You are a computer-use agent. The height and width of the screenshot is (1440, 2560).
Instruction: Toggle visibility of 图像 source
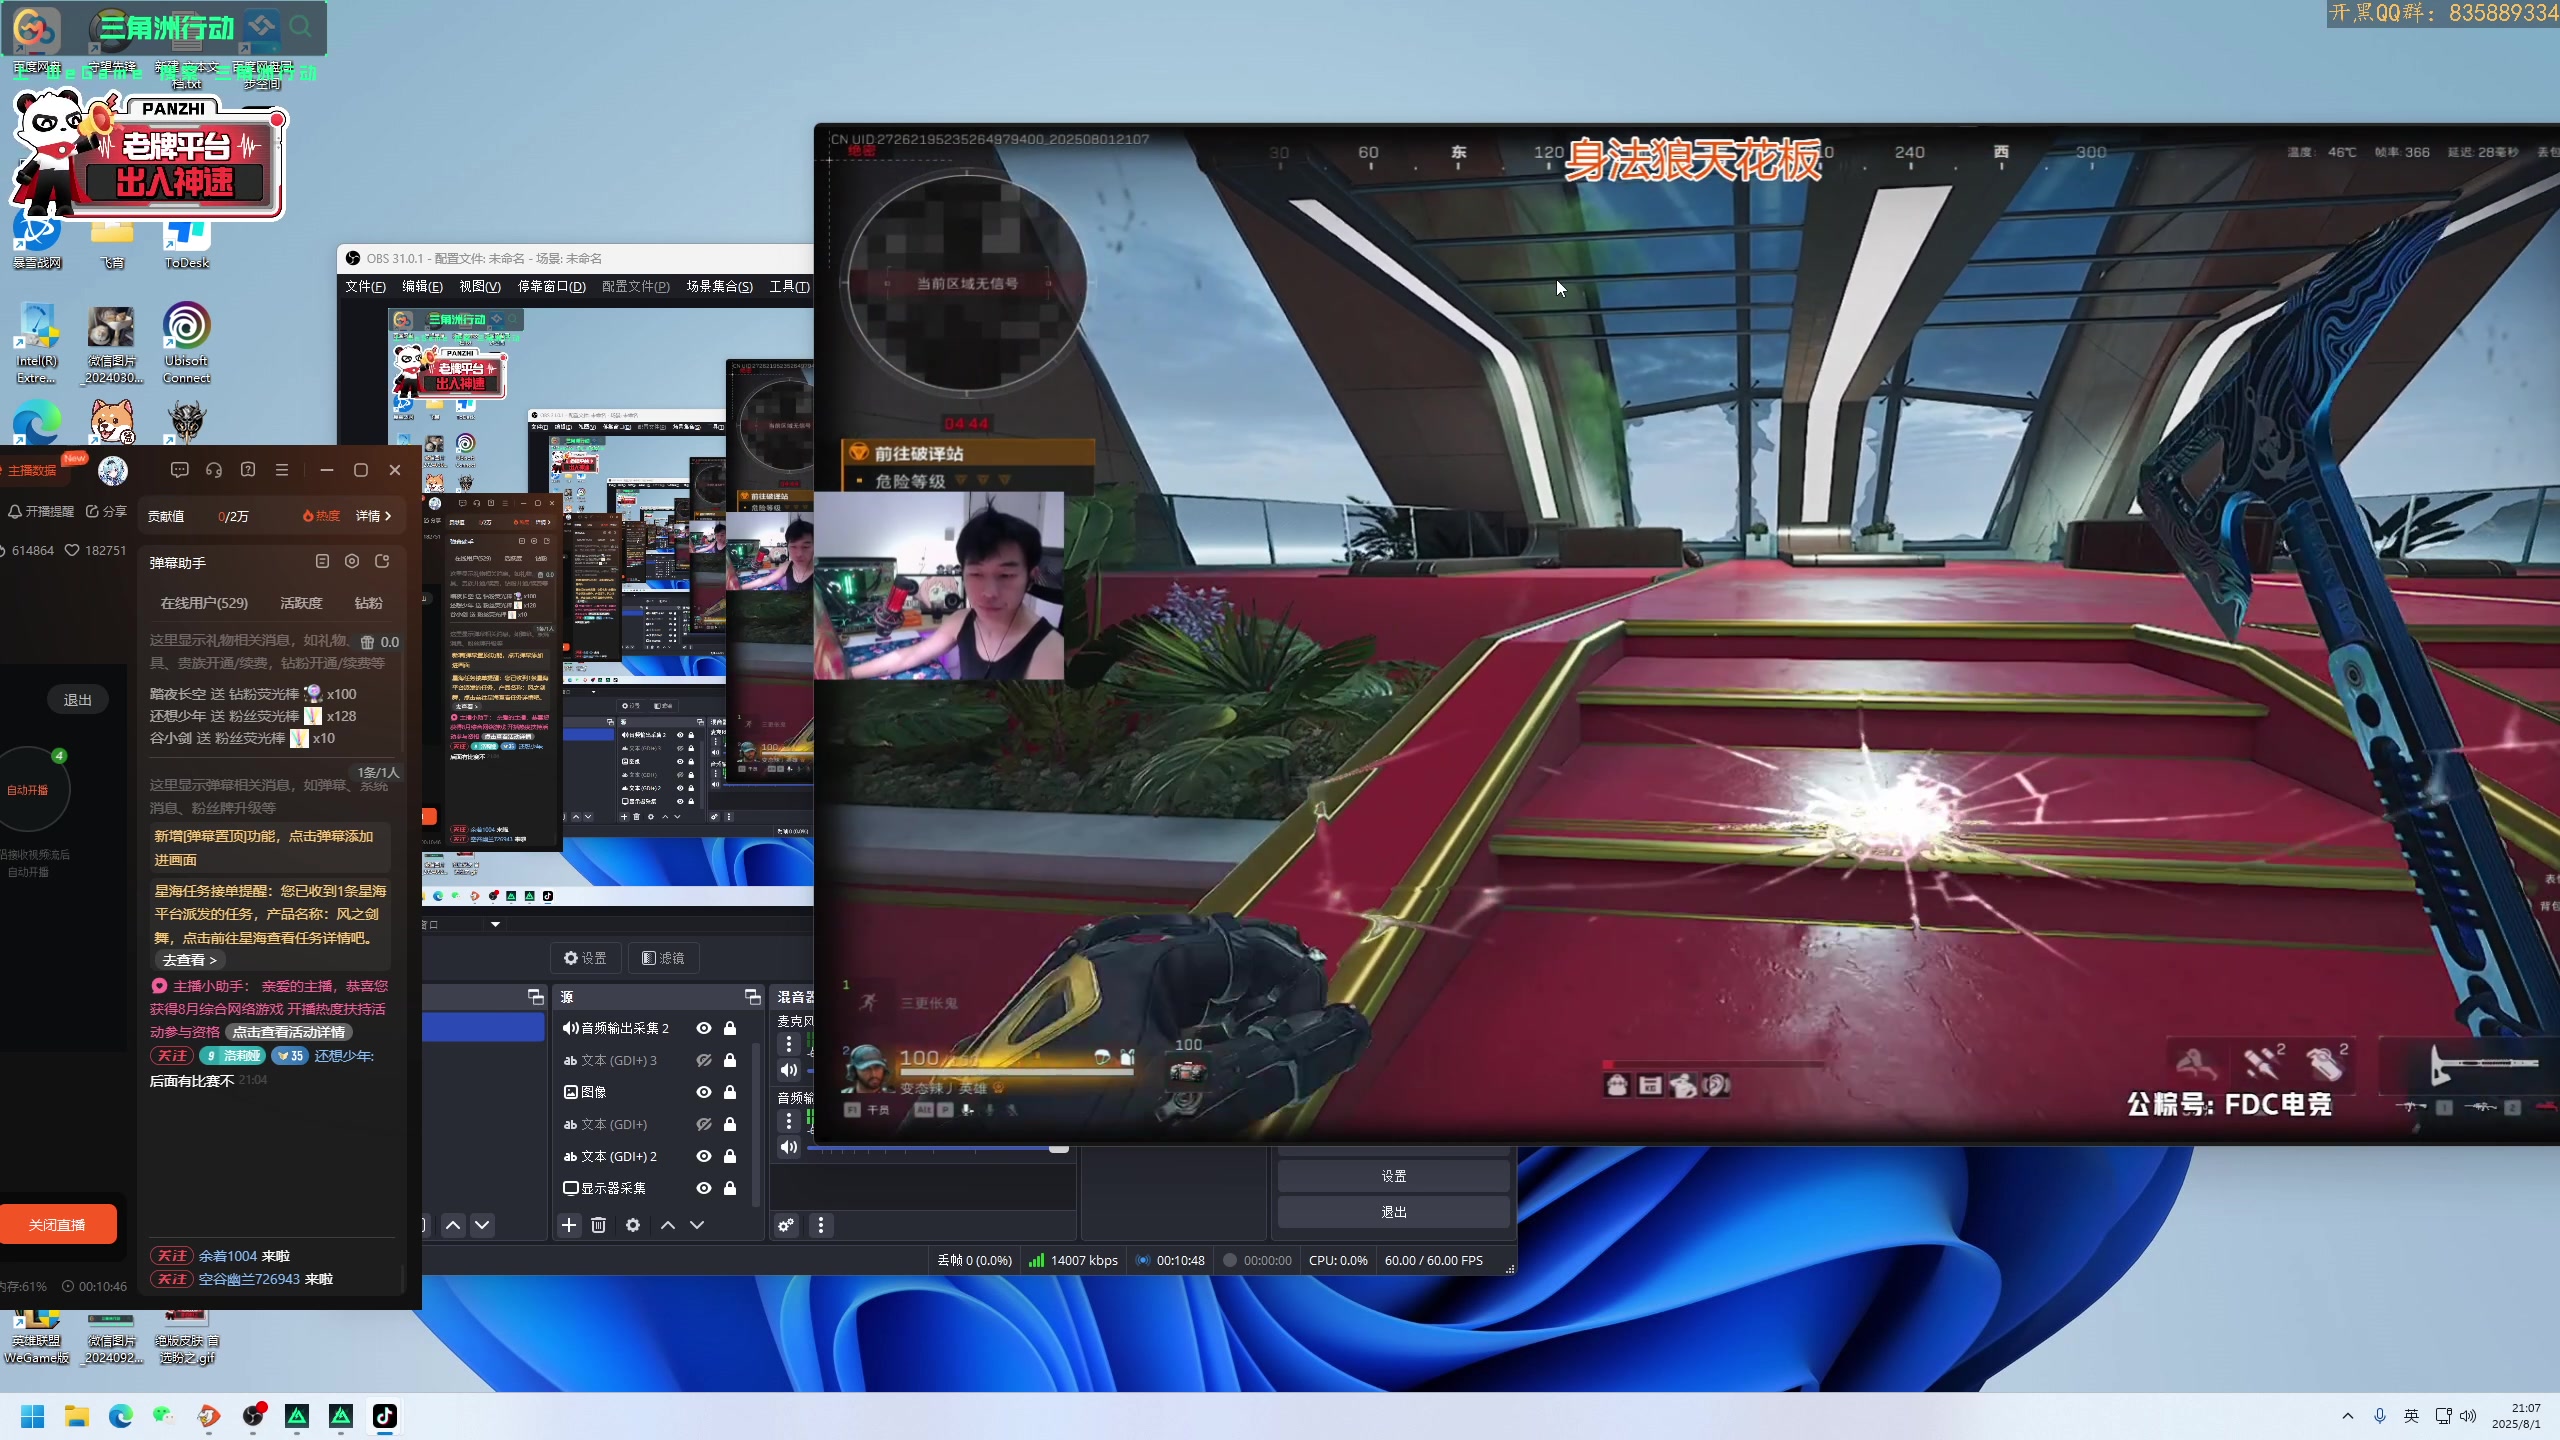click(704, 1092)
